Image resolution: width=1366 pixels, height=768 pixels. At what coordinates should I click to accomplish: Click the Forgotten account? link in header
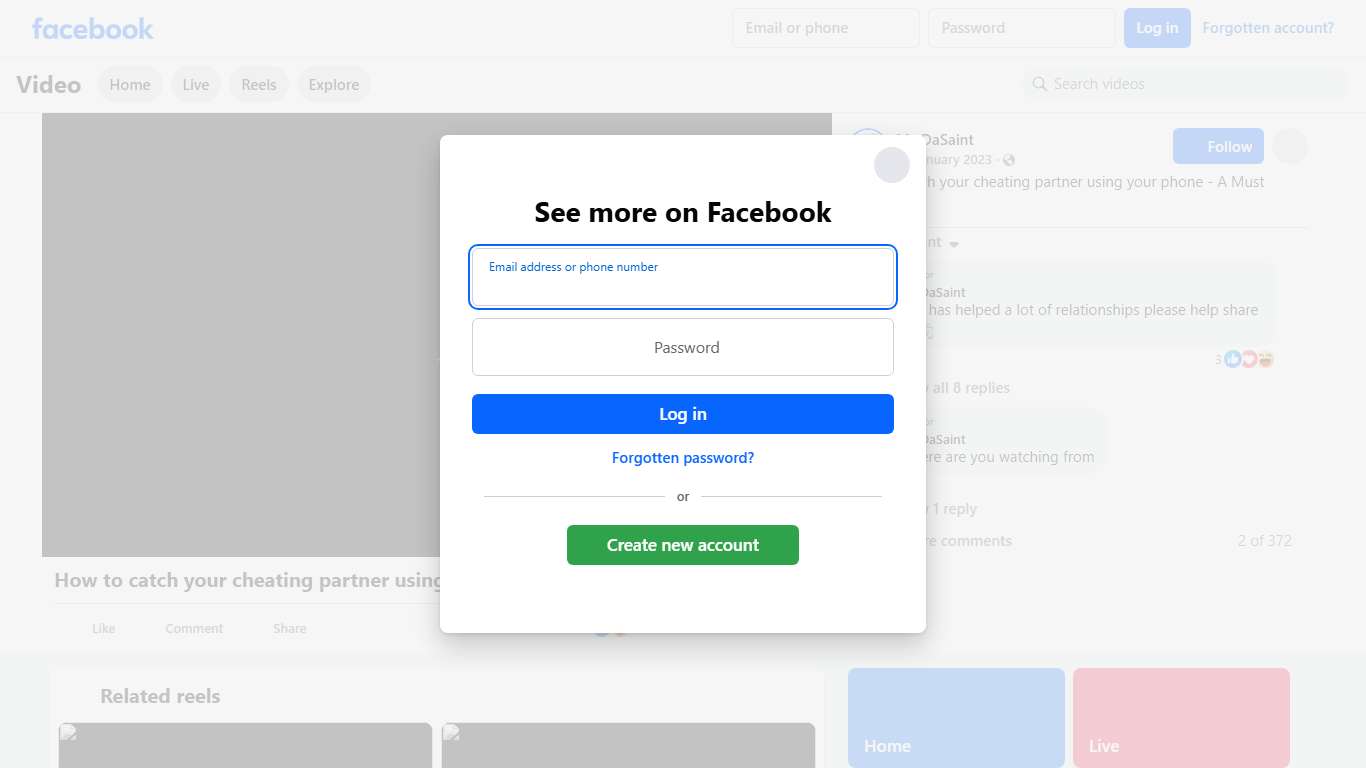pos(1268,28)
